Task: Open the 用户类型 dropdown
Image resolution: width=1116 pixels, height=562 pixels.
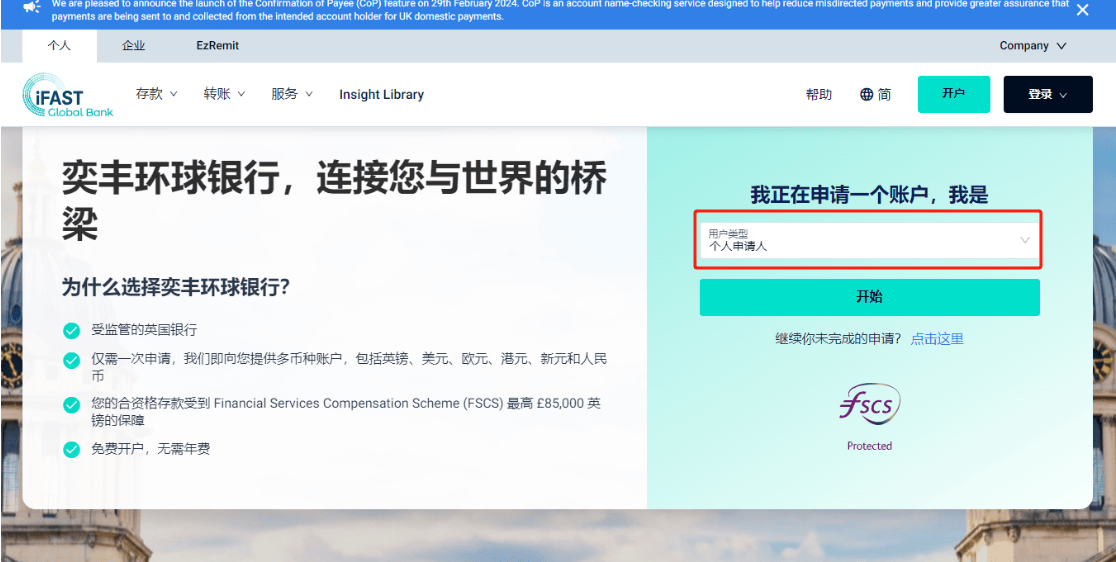Action: [x=868, y=240]
